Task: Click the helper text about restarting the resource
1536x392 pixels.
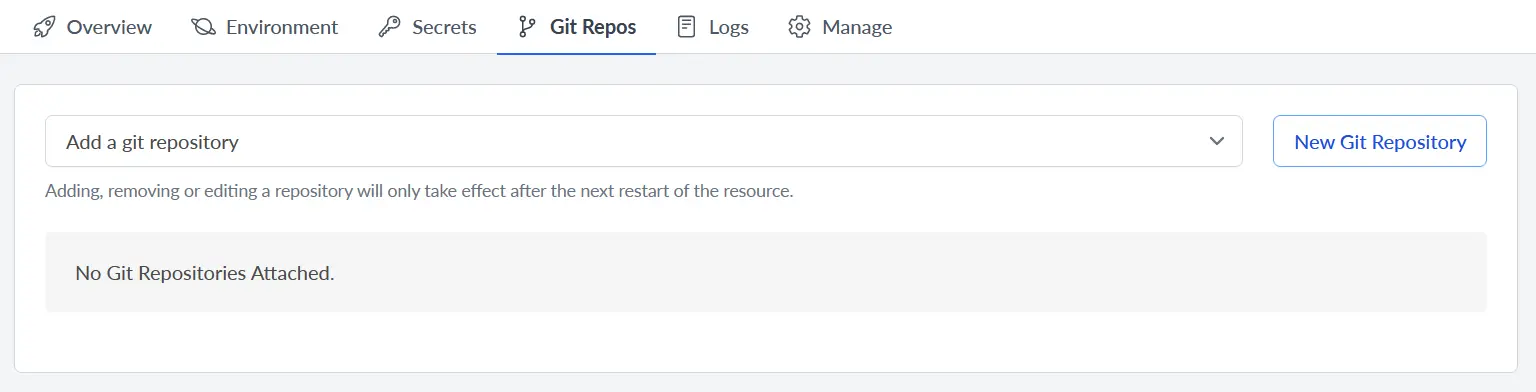Action: point(419,191)
